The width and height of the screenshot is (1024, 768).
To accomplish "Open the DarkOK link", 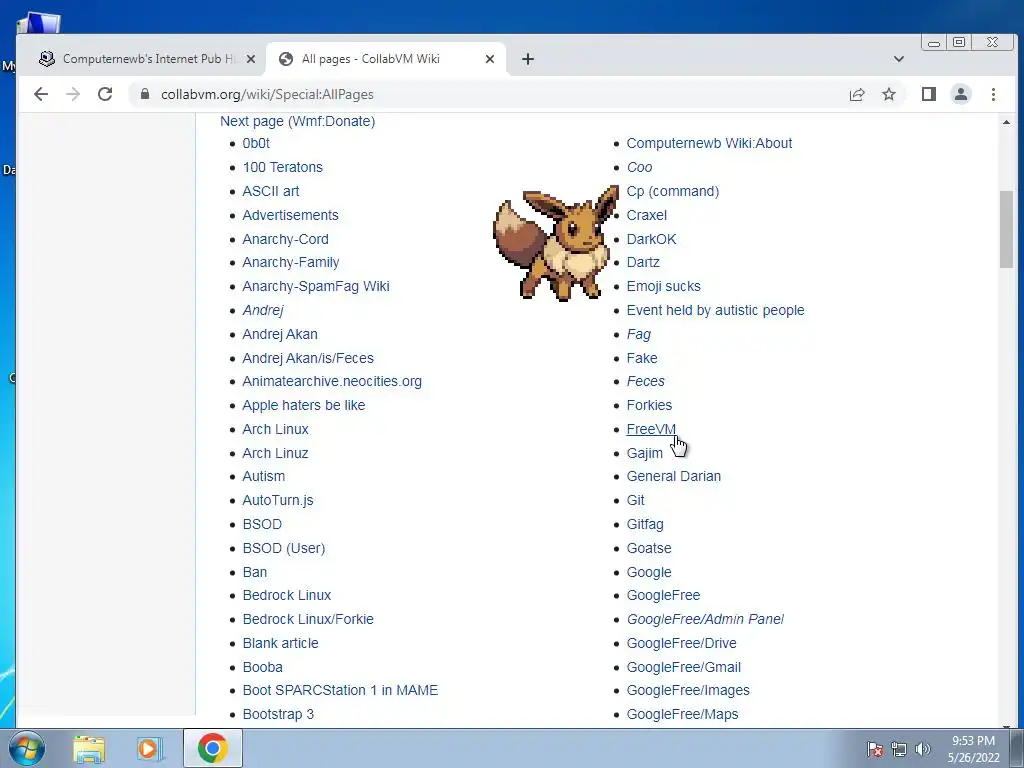I will [x=651, y=239].
